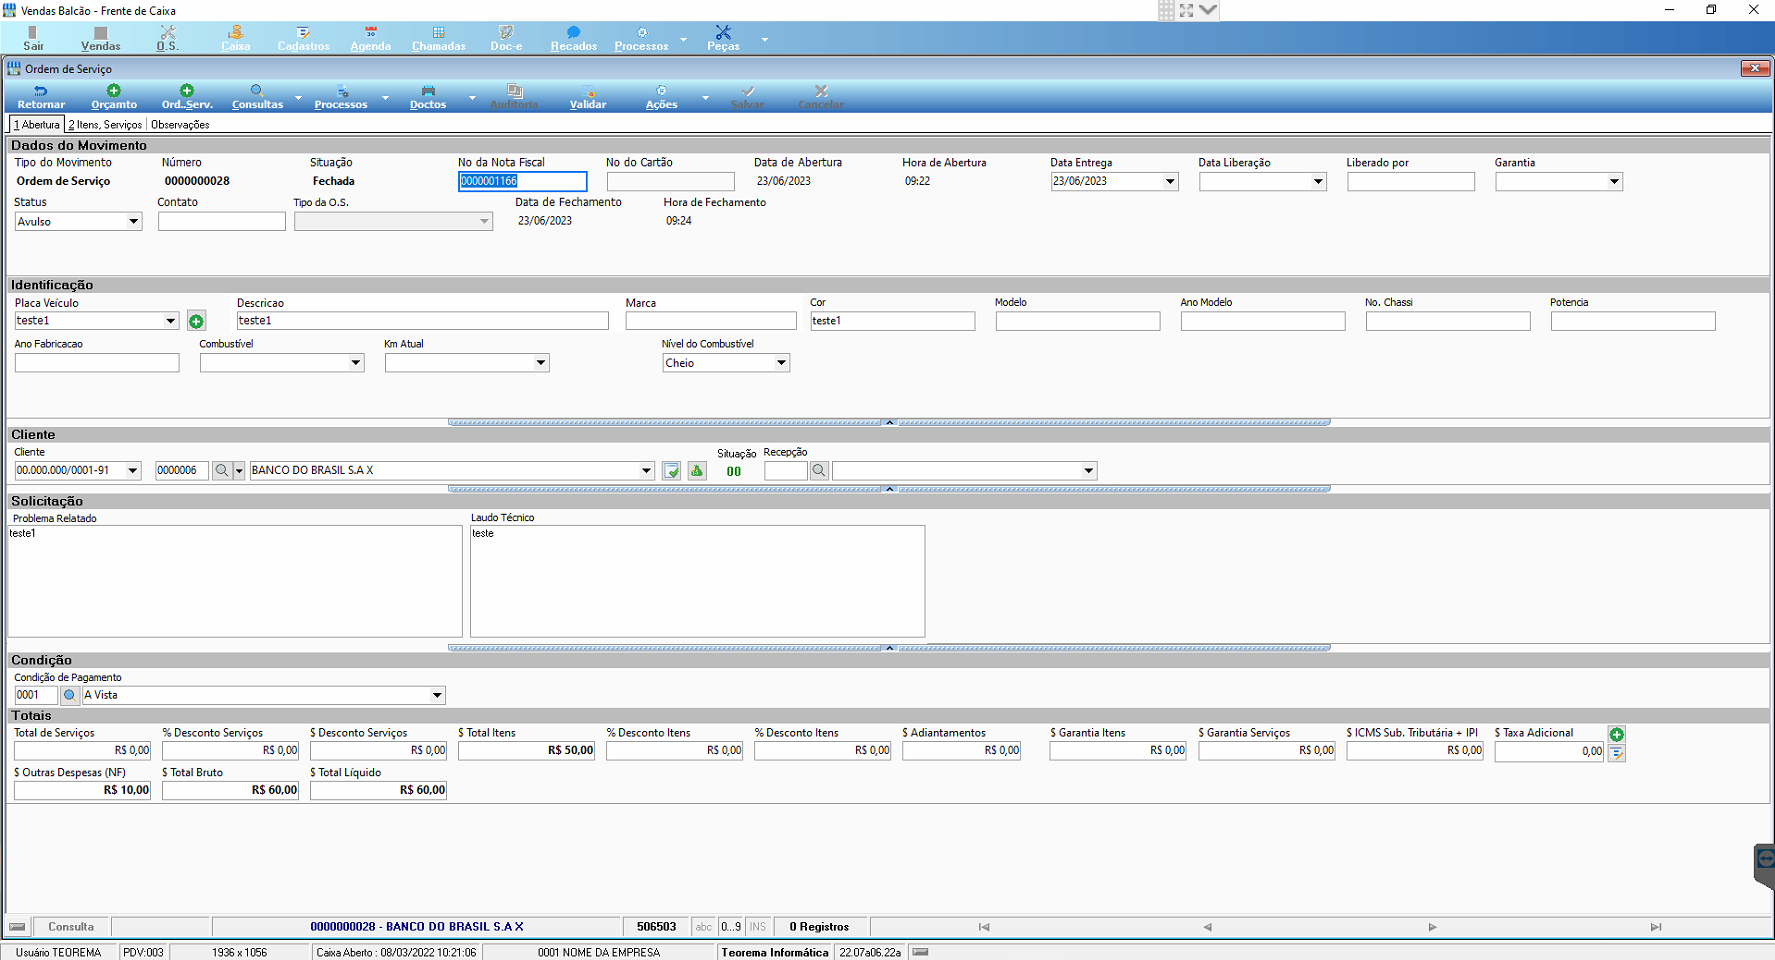Collapse the Identificação section expander bar
The height and width of the screenshot is (960, 1775).
tap(889, 422)
